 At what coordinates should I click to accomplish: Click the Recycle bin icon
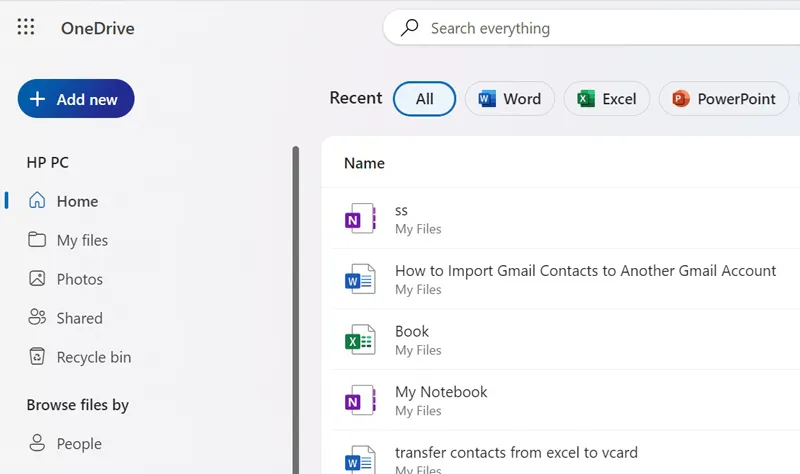click(x=37, y=356)
